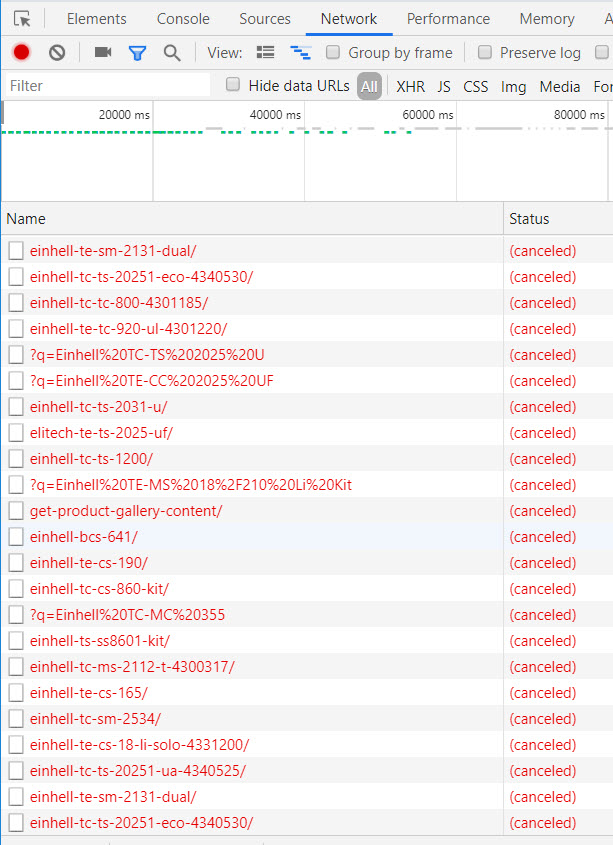
Task: Click canceled status of get-product-gallery-content/ row
Action: (543, 511)
